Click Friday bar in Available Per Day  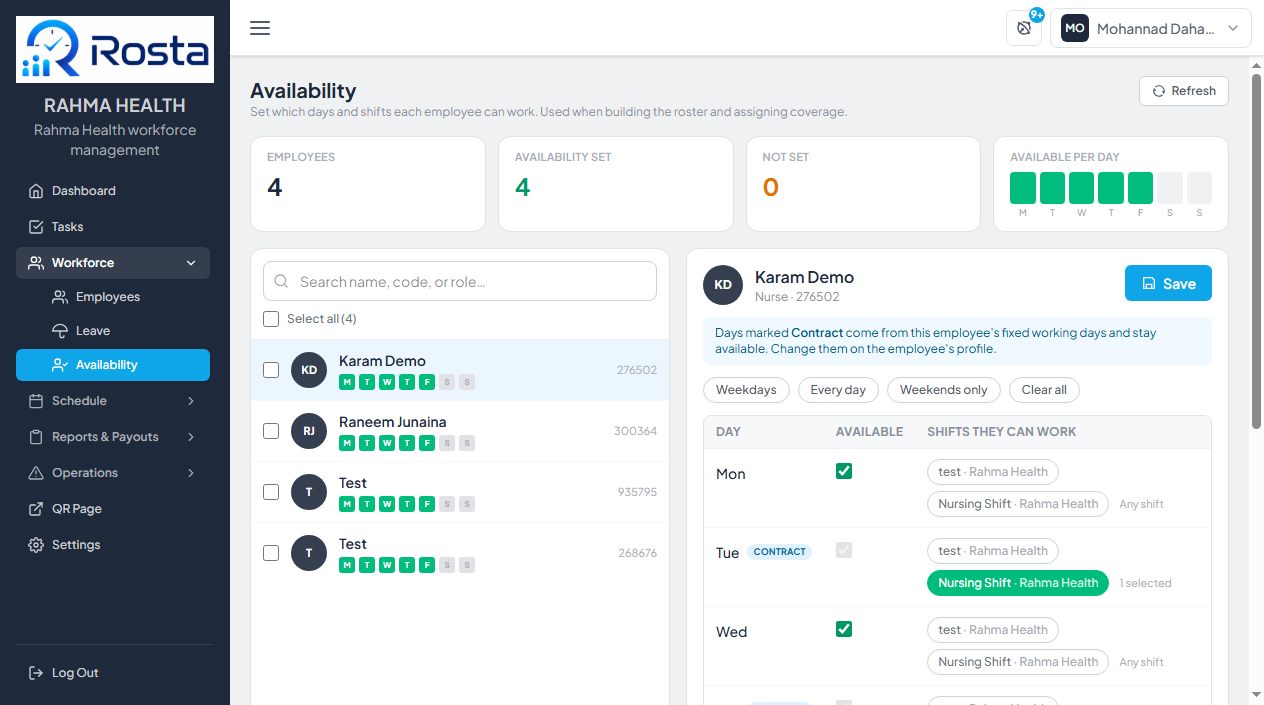[1140, 188]
